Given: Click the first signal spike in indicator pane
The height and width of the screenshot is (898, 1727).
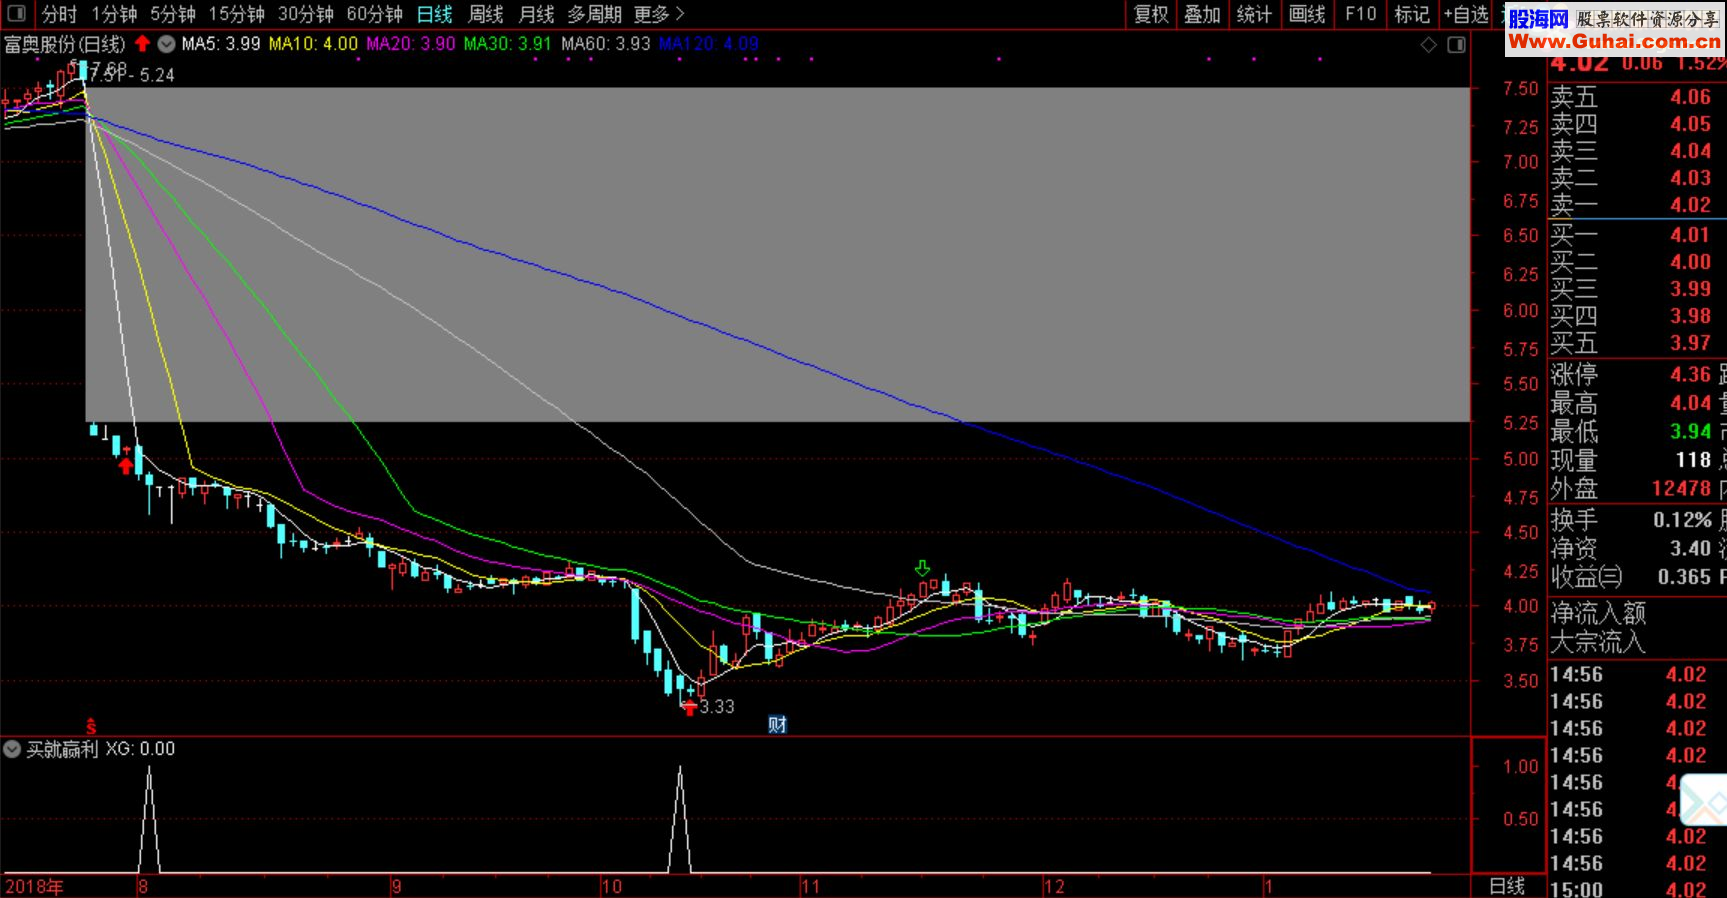Looking at the screenshot, I should pyautogui.click(x=149, y=818).
